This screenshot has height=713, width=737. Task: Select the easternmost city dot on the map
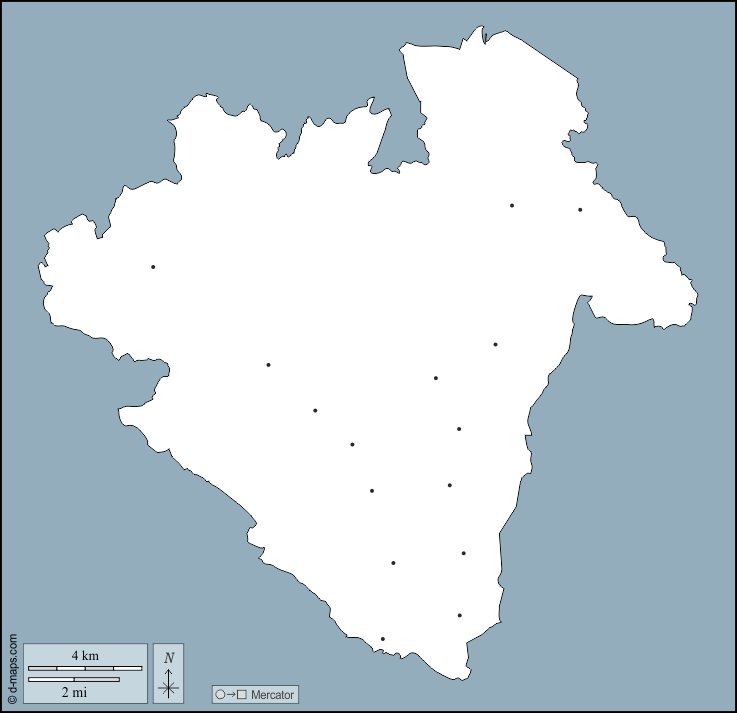click(x=580, y=210)
